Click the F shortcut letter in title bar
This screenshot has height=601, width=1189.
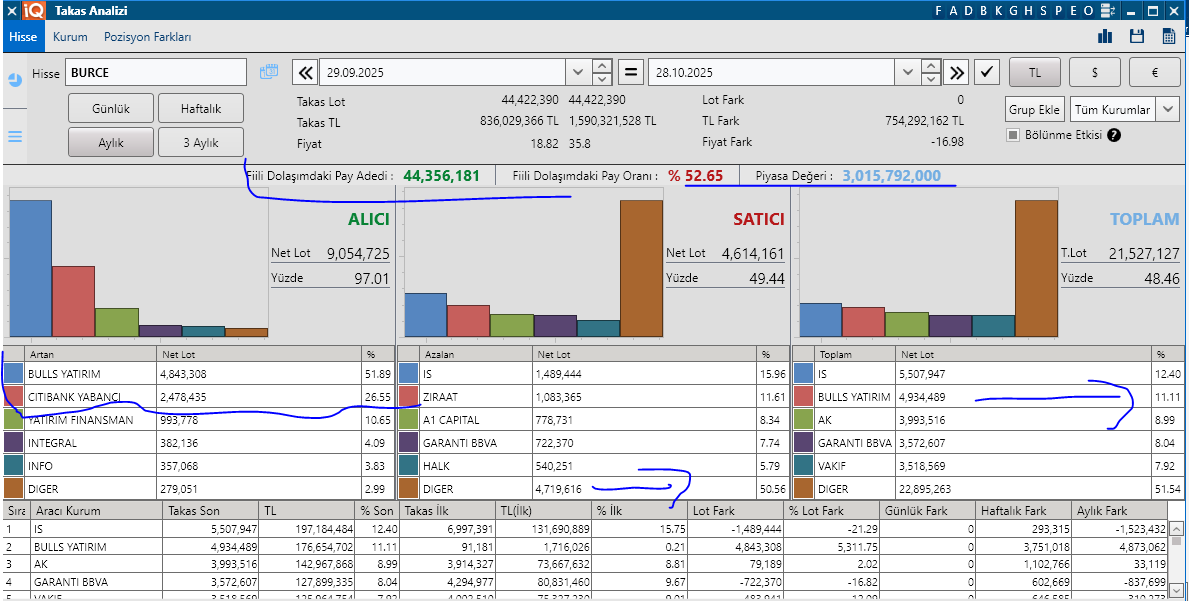tap(938, 11)
